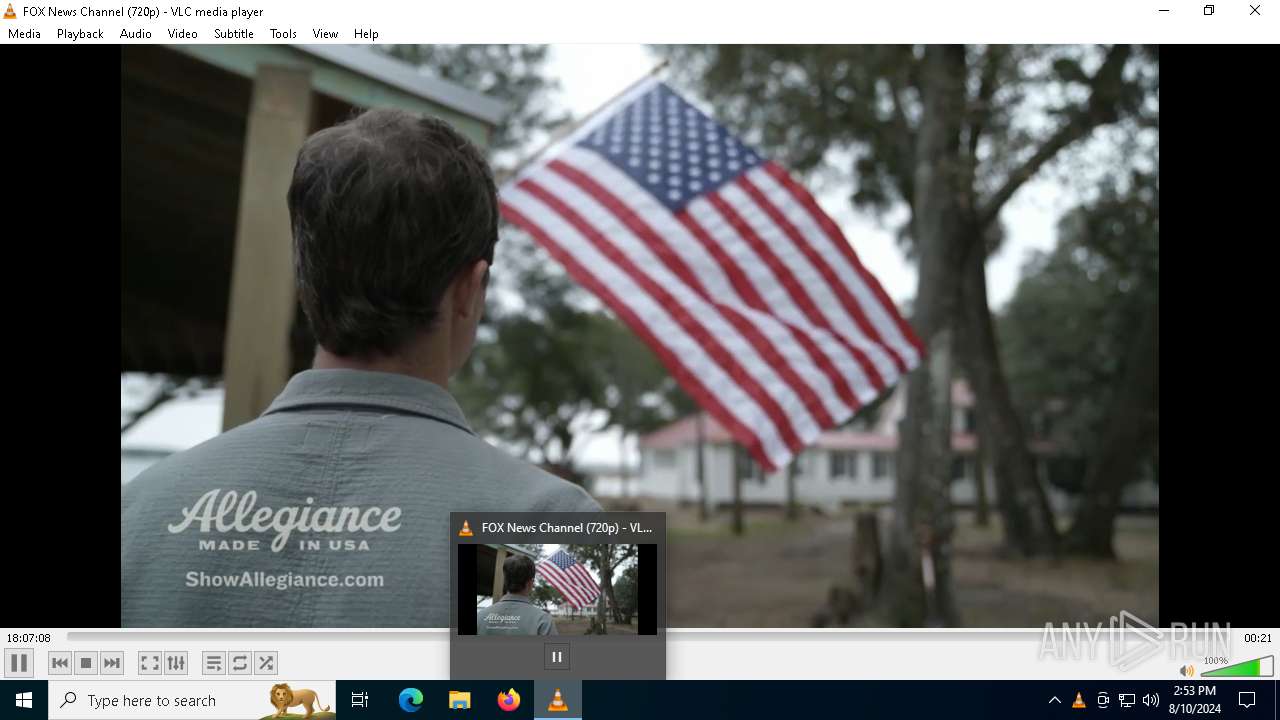Adjust the volume slider at 100%

(1237, 667)
